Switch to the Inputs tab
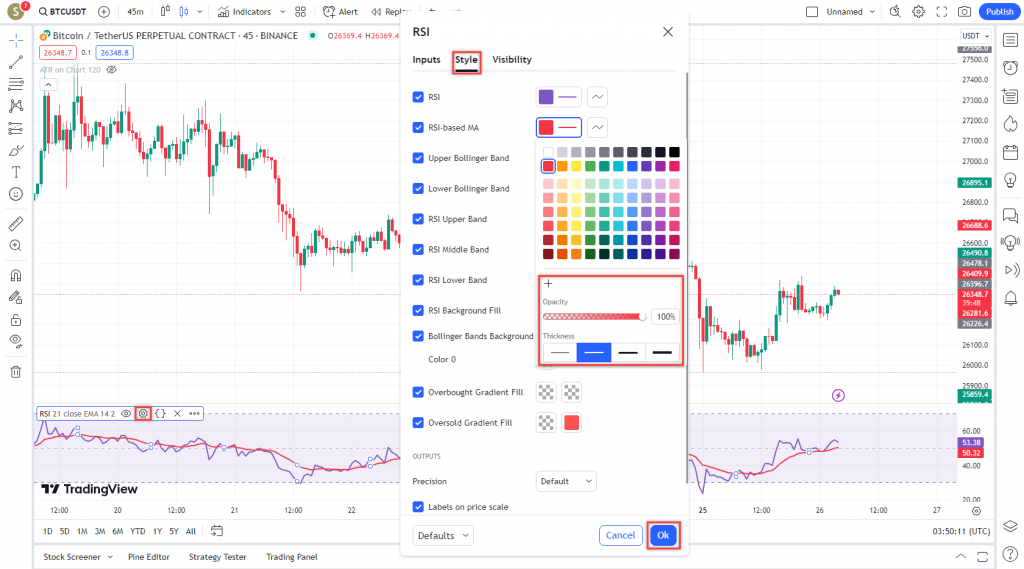 [426, 59]
